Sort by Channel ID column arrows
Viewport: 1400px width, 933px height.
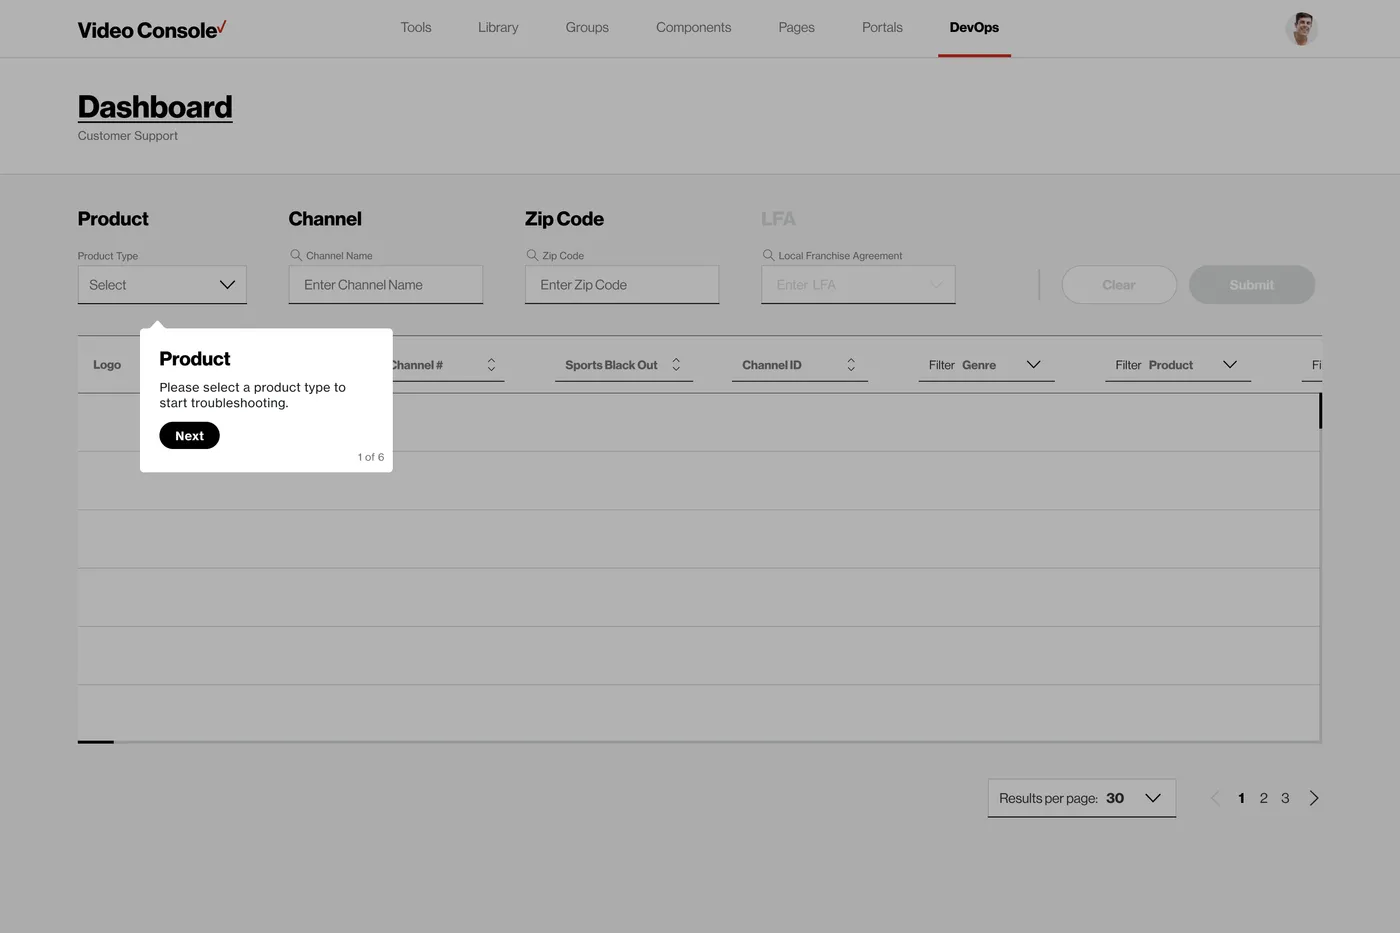[851, 365]
